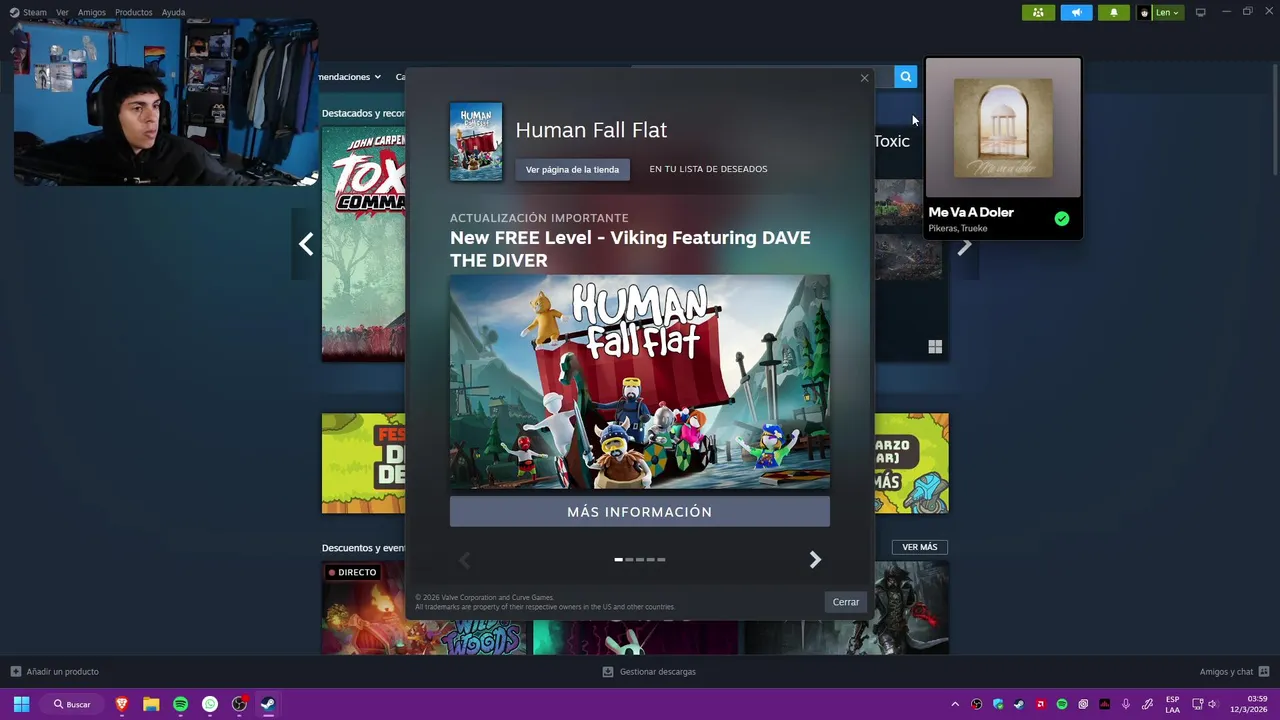
Task: Go to next update with right arrow
Action: tap(815, 560)
